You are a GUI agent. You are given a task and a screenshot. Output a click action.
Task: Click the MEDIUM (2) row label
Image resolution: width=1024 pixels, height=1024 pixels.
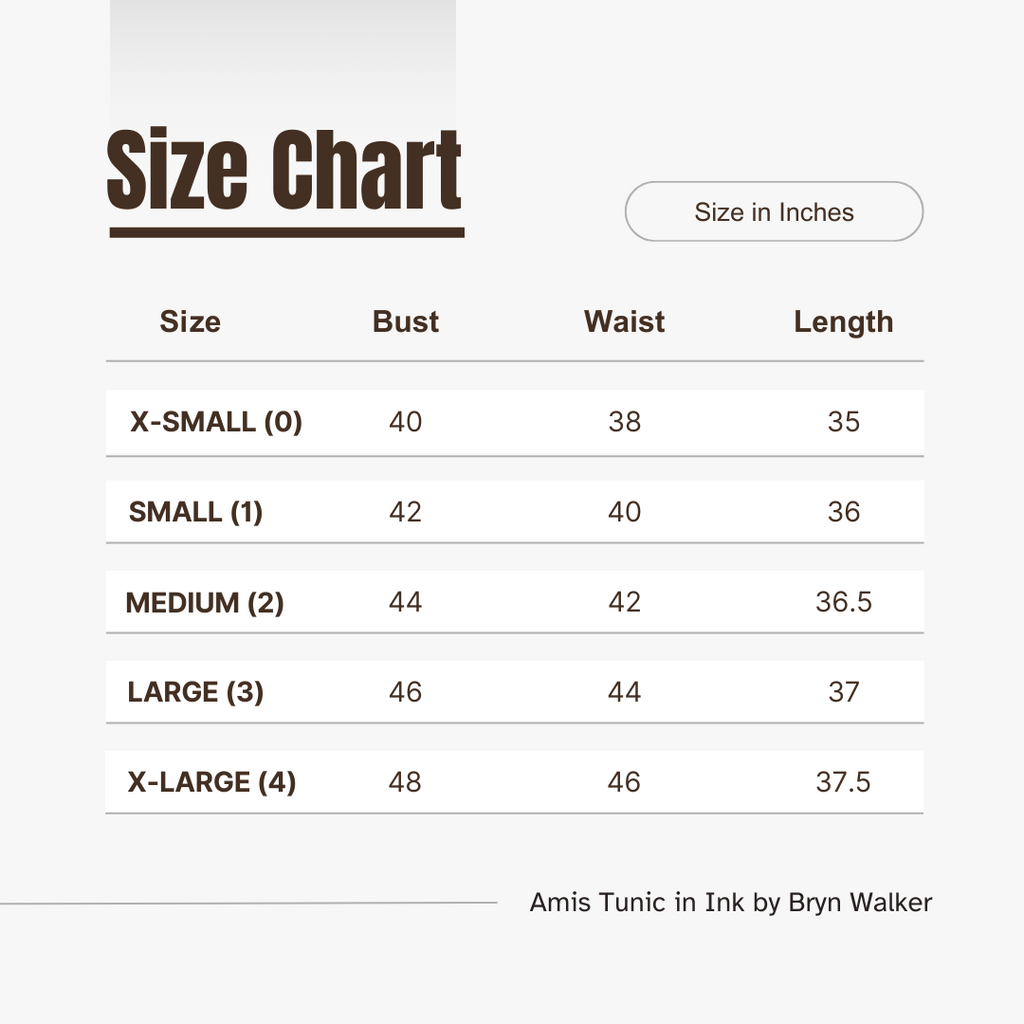pyautogui.click(x=205, y=603)
